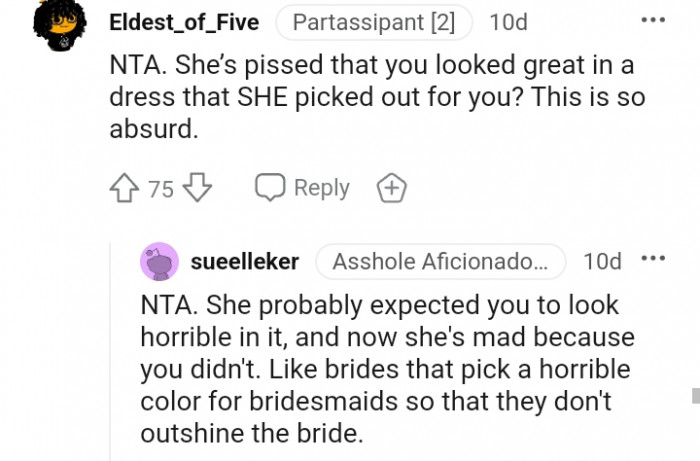The width and height of the screenshot is (700, 461).
Task: Give an award with the plus icon
Action: click(x=389, y=188)
